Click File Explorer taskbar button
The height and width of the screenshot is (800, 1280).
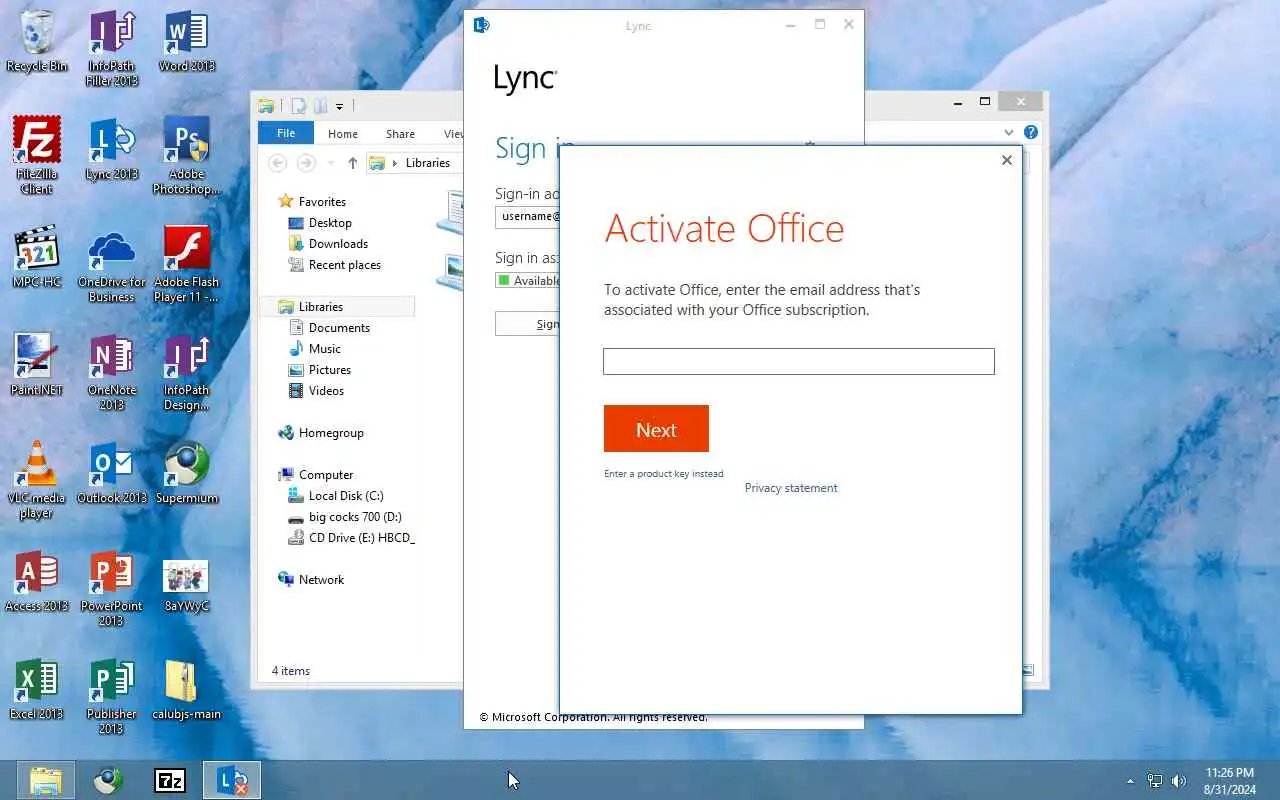(x=45, y=780)
